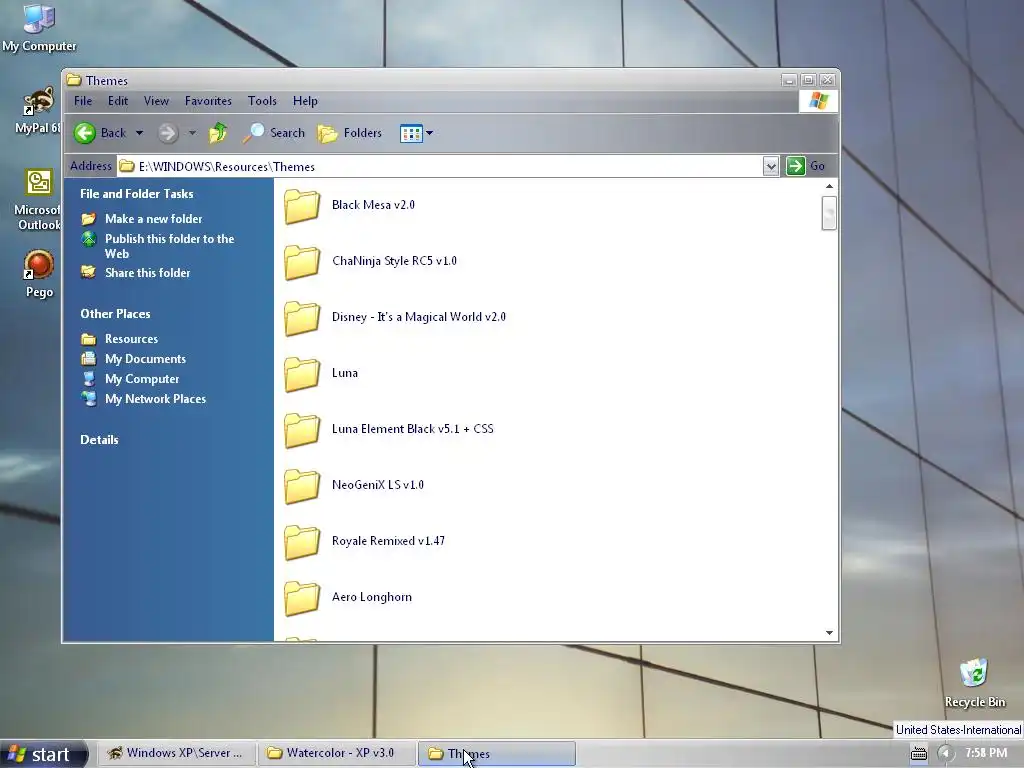The width and height of the screenshot is (1024, 768).
Task: Select the Recycle Bin desktop icon
Action: coord(975,684)
